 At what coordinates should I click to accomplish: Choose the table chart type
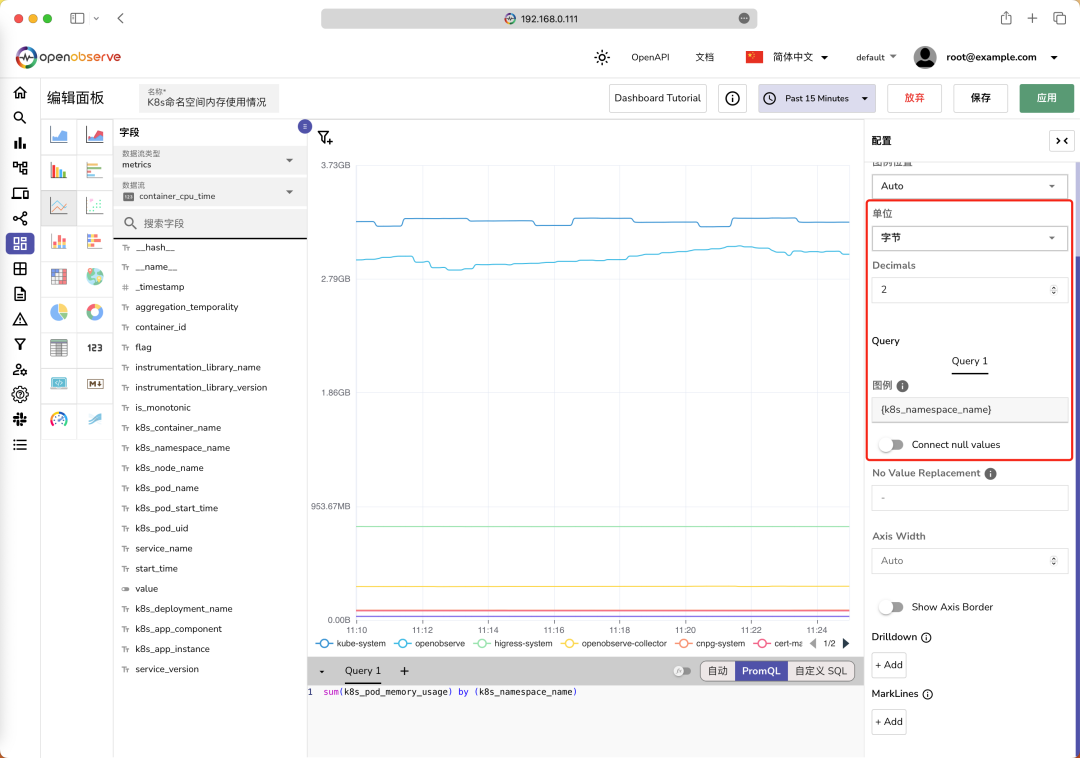(x=59, y=348)
